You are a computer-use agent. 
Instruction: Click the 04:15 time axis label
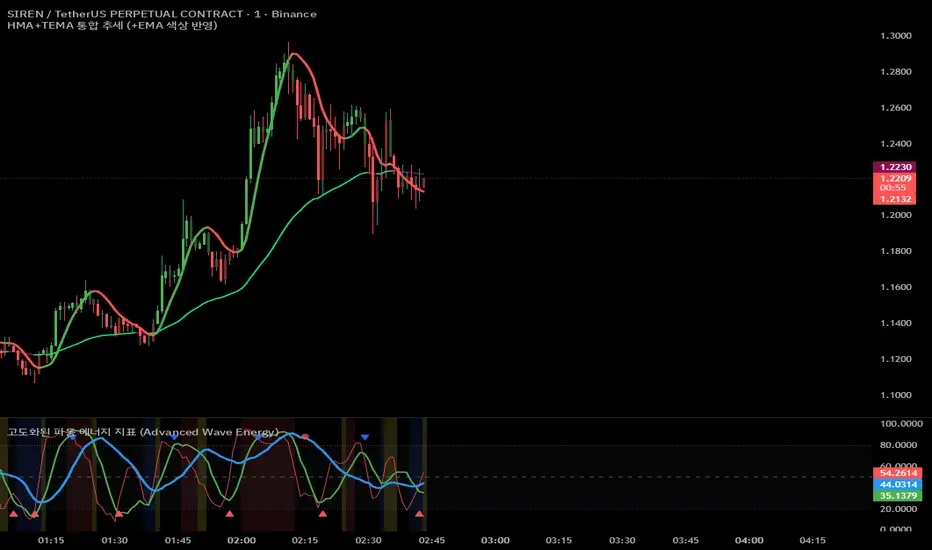pyautogui.click(x=813, y=540)
